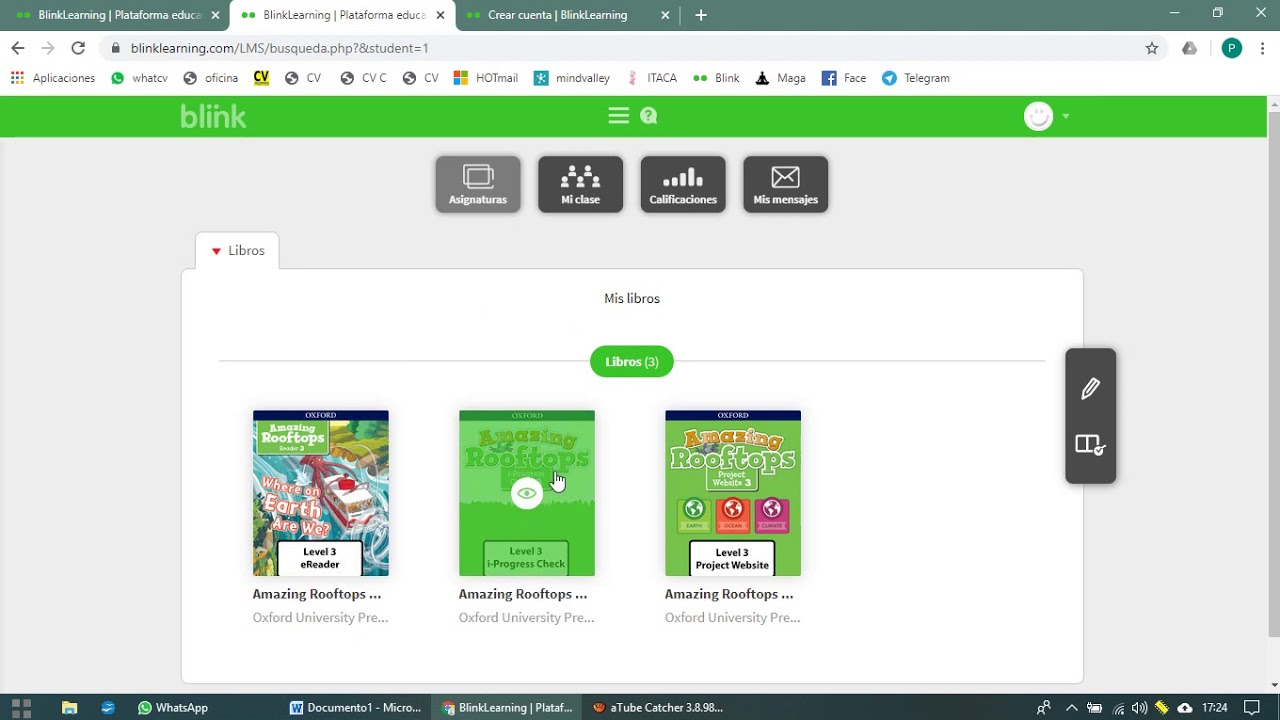
Task: Open Telegram bookmark
Action: tap(916, 78)
